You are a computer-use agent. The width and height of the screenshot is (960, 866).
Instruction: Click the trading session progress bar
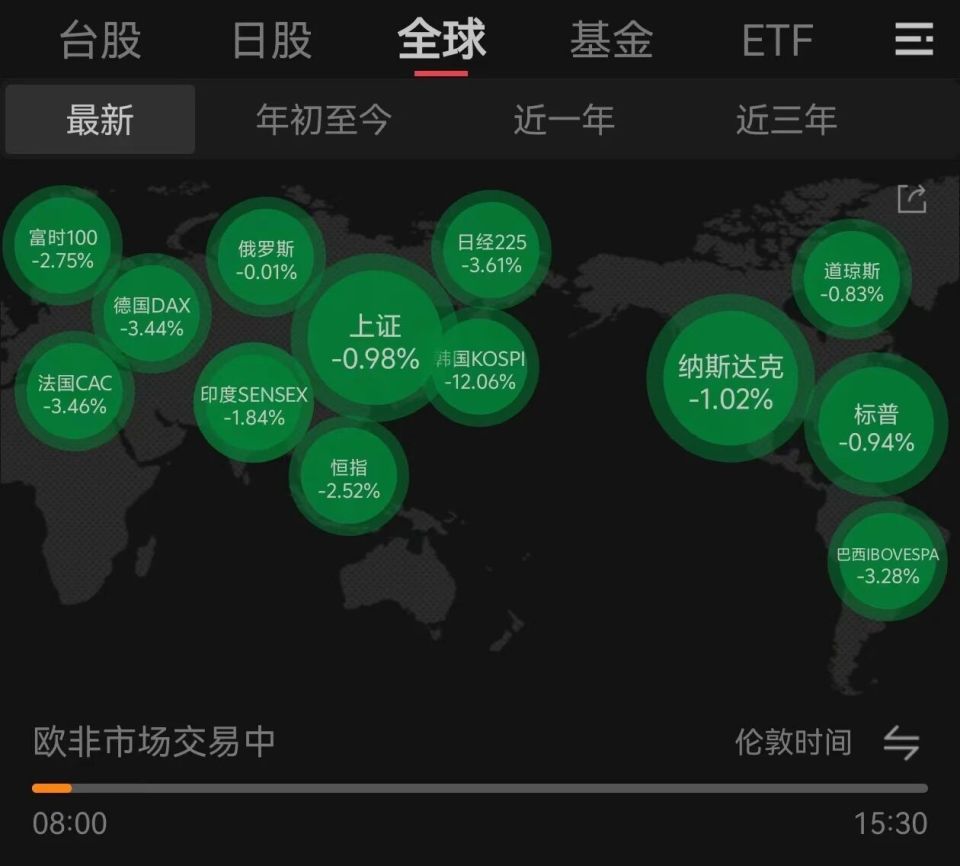tap(480, 786)
